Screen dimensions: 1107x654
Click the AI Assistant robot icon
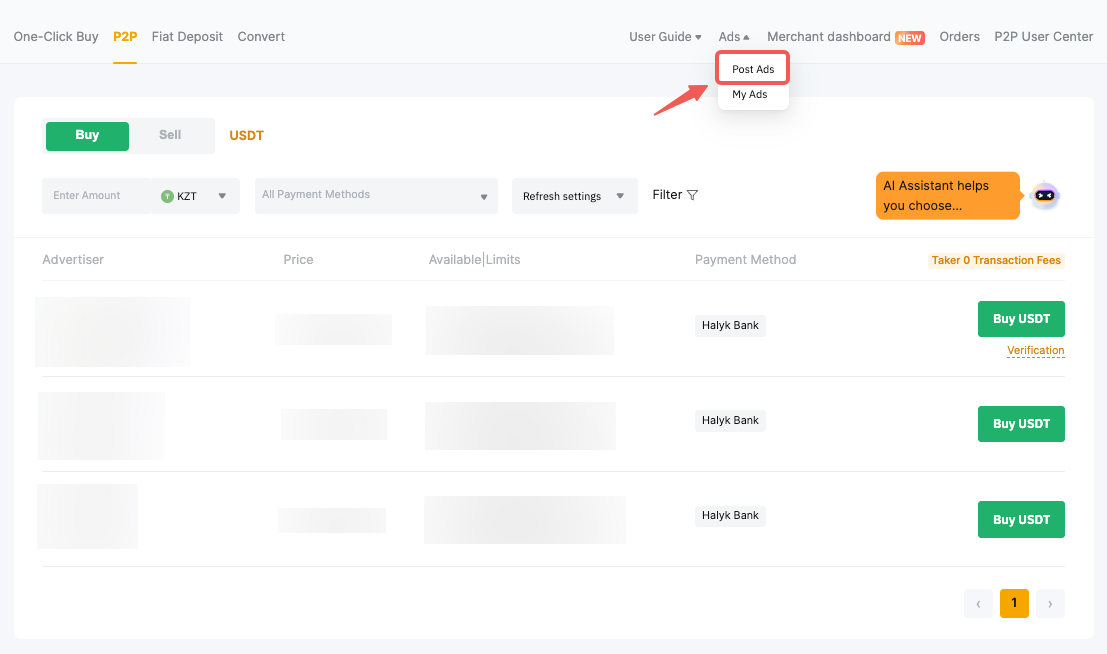(1044, 196)
